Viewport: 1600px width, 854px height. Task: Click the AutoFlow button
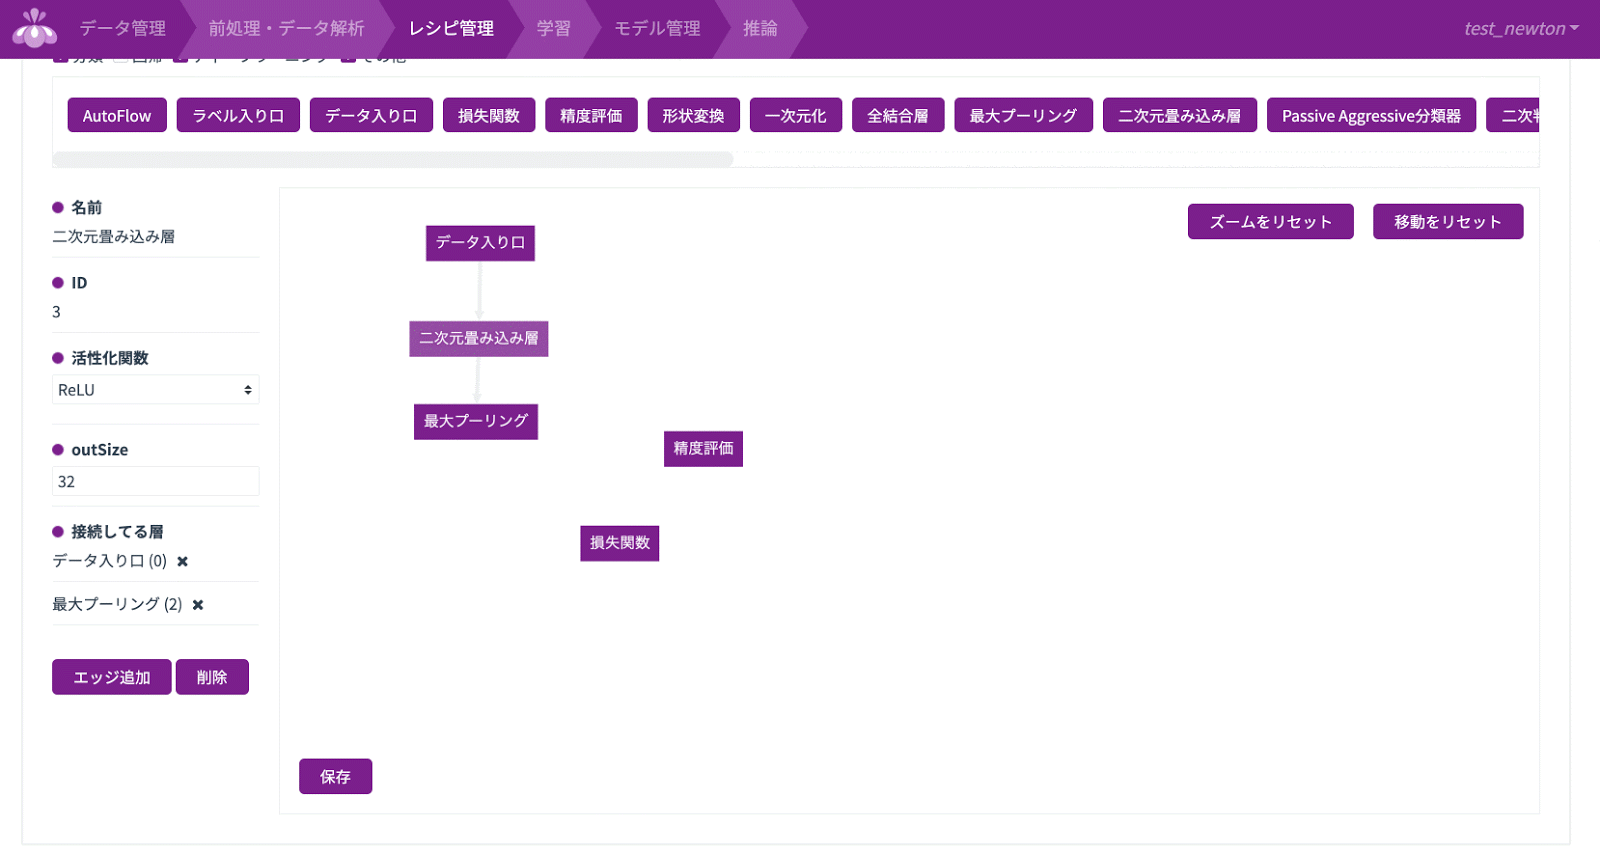[117, 116]
